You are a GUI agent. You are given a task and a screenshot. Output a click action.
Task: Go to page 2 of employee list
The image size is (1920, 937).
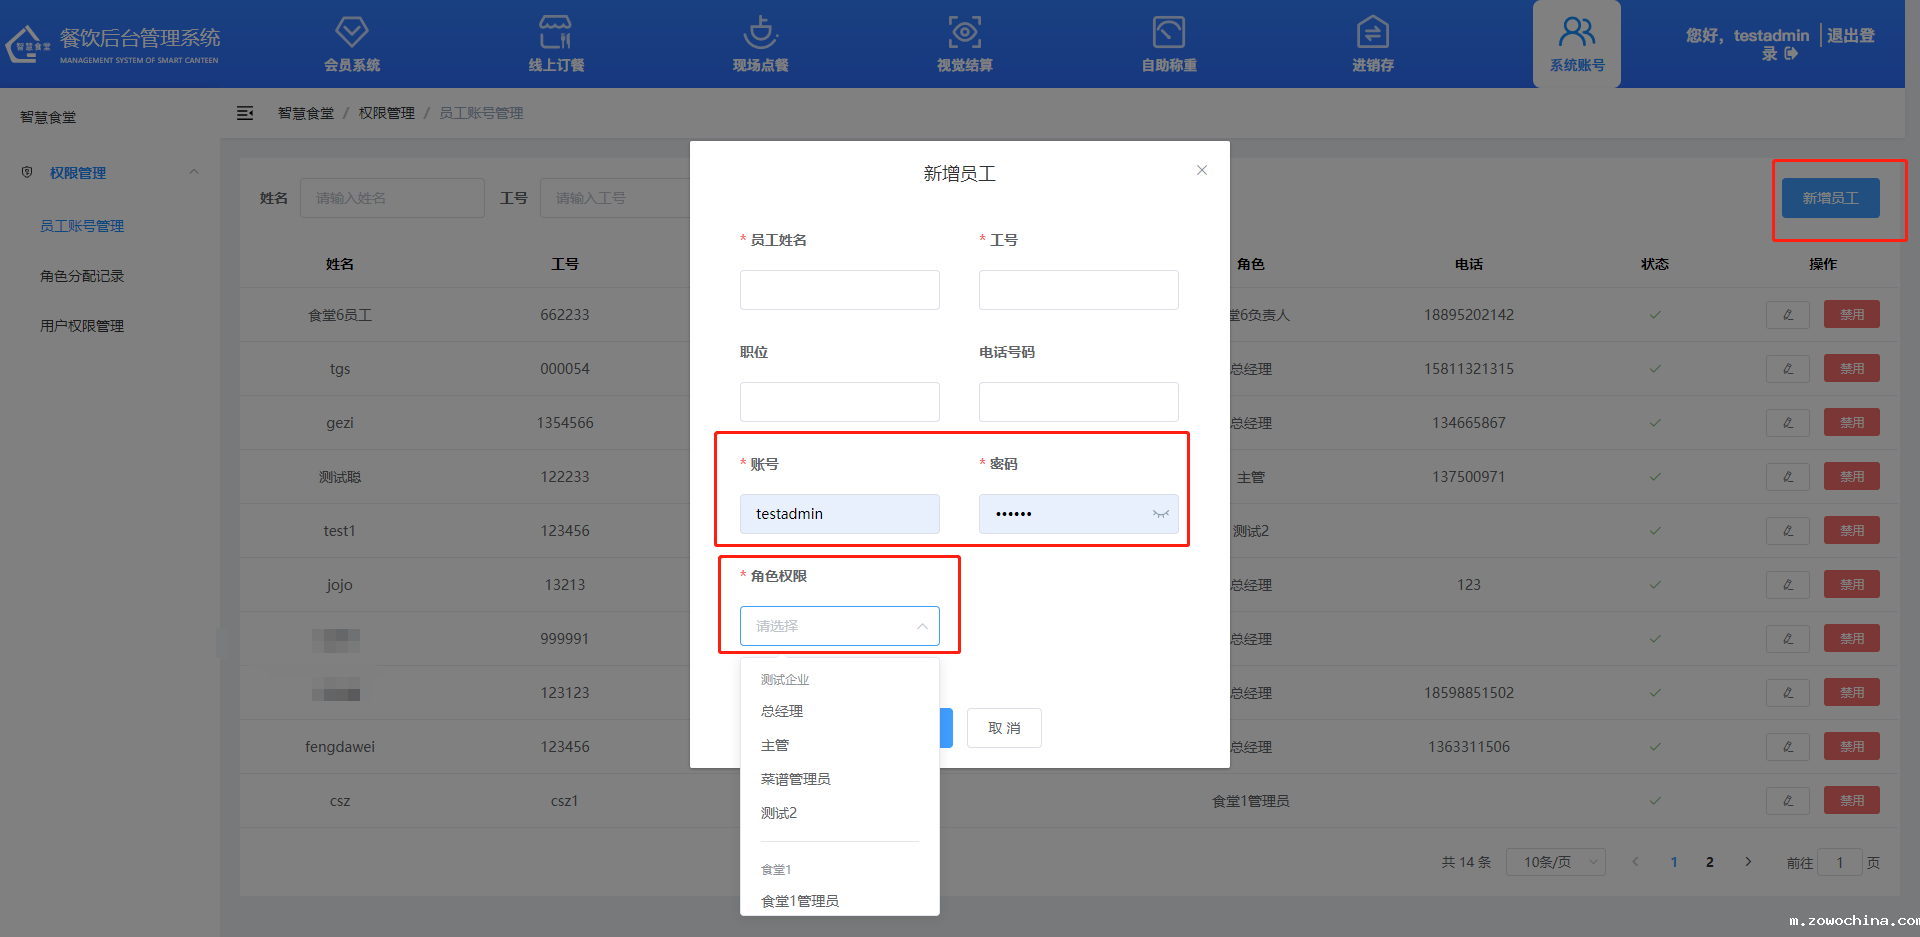1710,862
